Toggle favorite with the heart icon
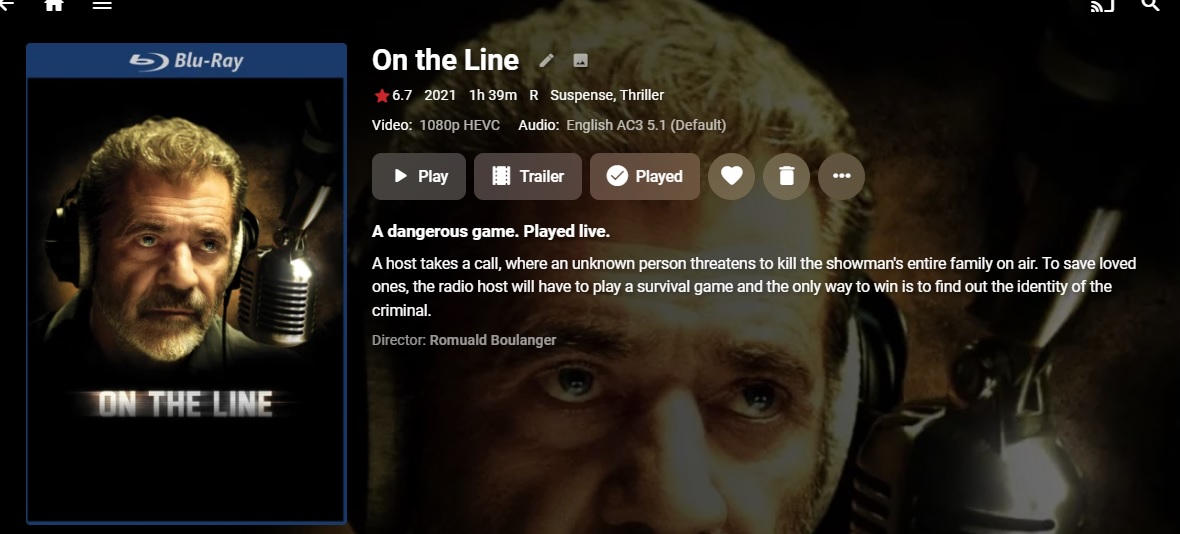Image resolution: width=1180 pixels, height=534 pixels. point(731,176)
